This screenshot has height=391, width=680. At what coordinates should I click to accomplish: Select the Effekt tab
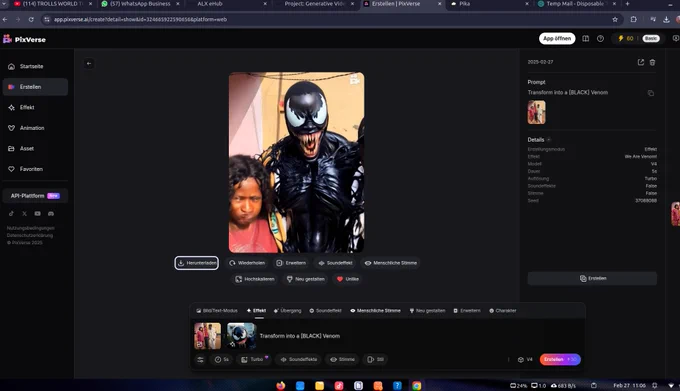tap(256, 311)
